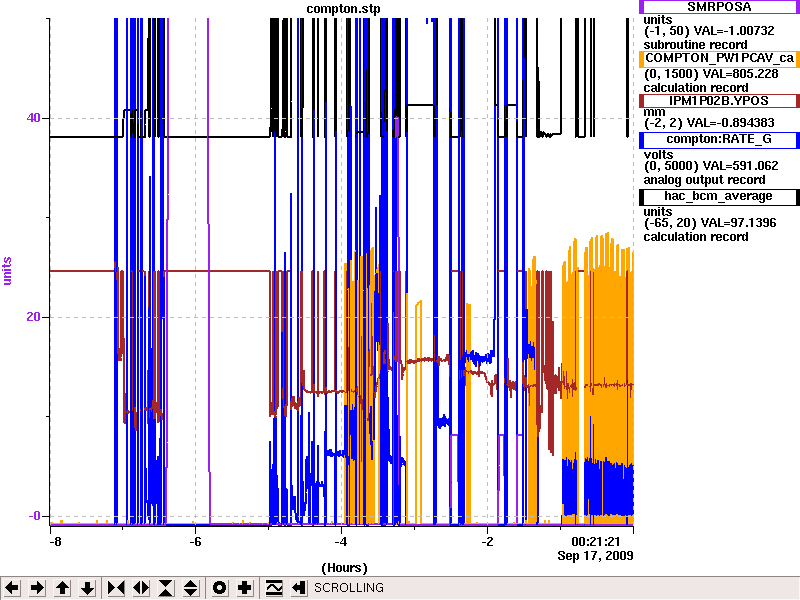This screenshot has height=600, width=800.
Task: Click the 'volts' units label under compton:RATE_G
Action: [658, 155]
